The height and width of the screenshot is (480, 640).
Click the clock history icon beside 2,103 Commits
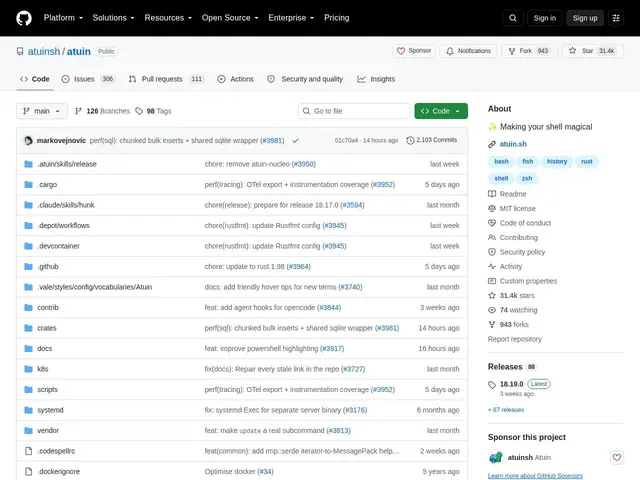410,140
